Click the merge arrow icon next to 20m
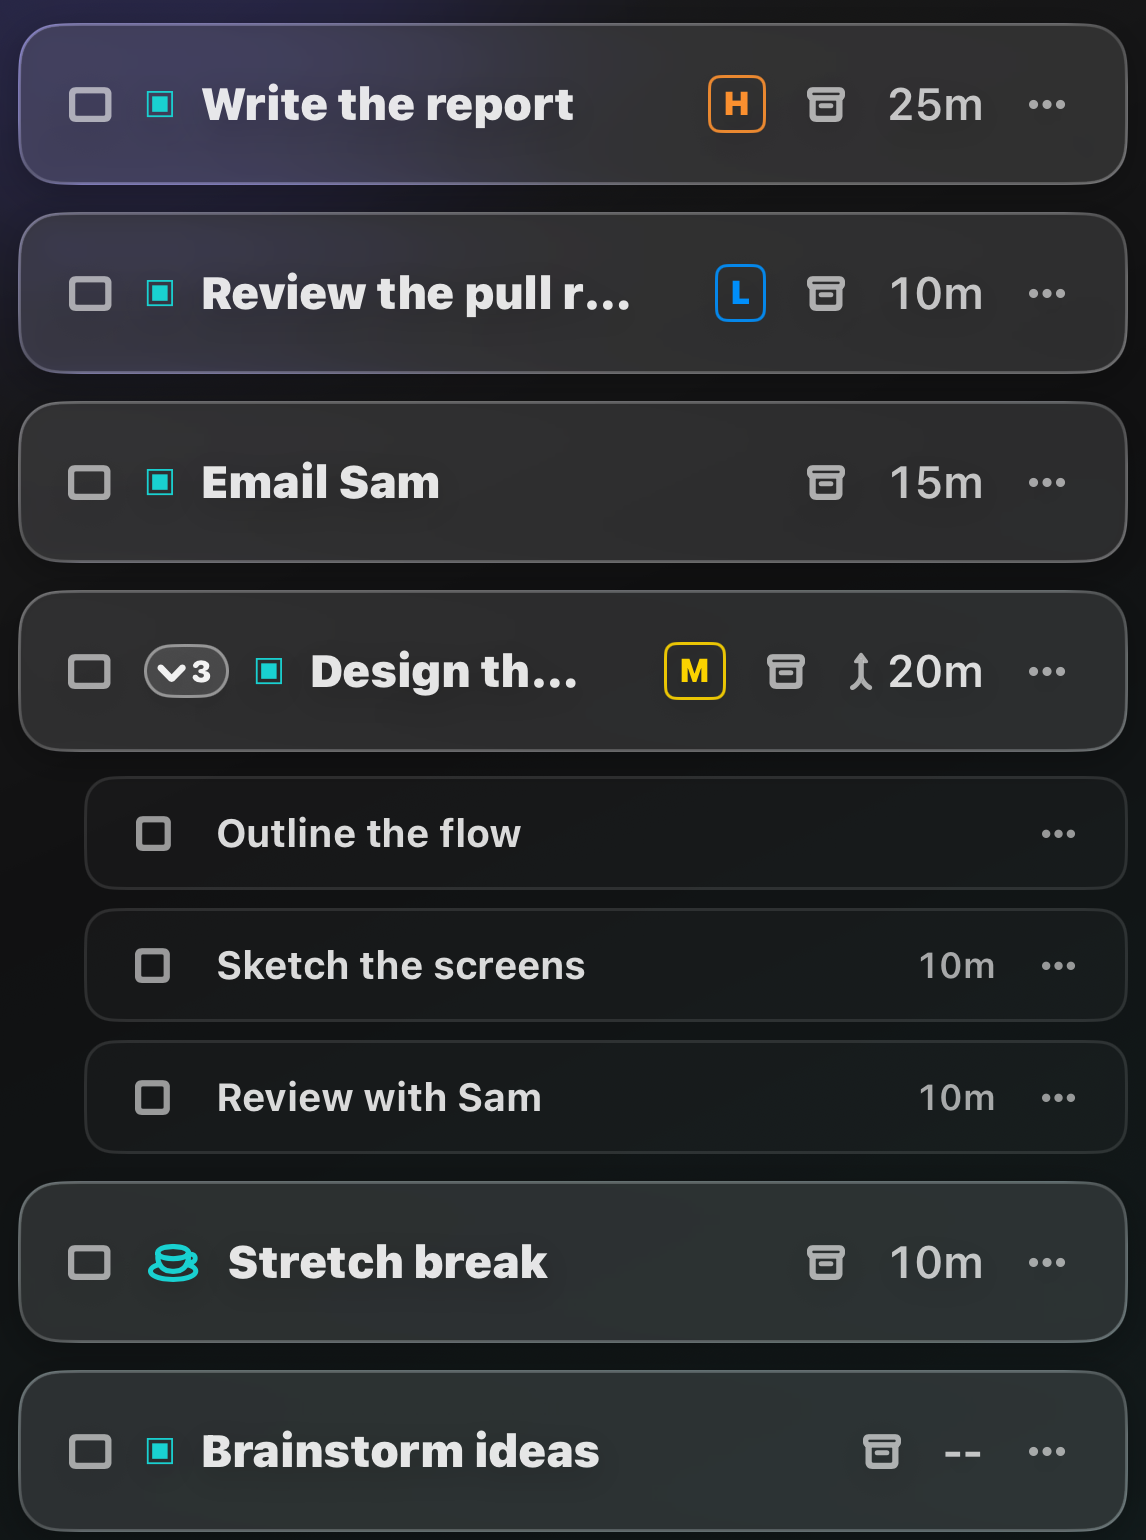Image resolution: width=1146 pixels, height=1540 pixels. click(x=860, y=671)
